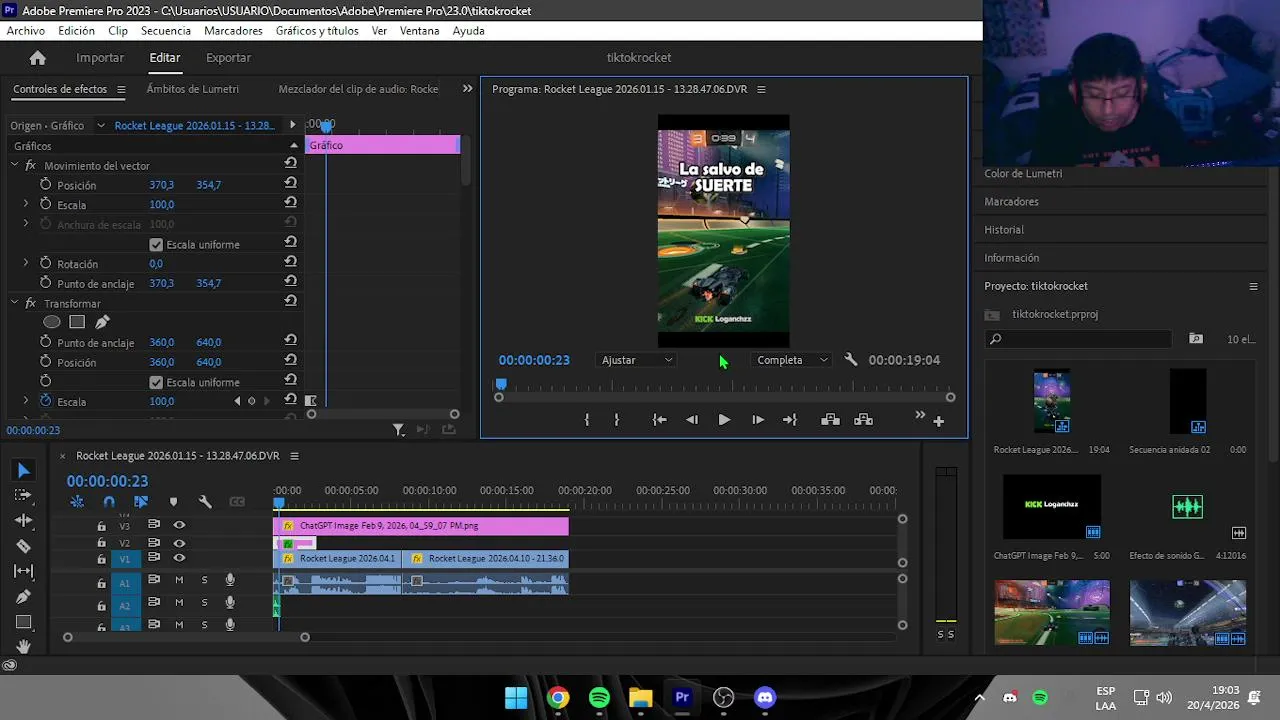Select the Razor tool
The height and width of the screenshot is (720, 1280).
(24, 546)
